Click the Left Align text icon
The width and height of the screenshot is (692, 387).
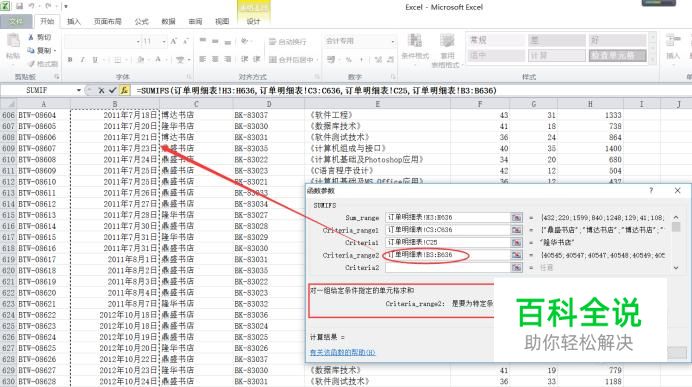pyautogui.click(x=203, y=59)
